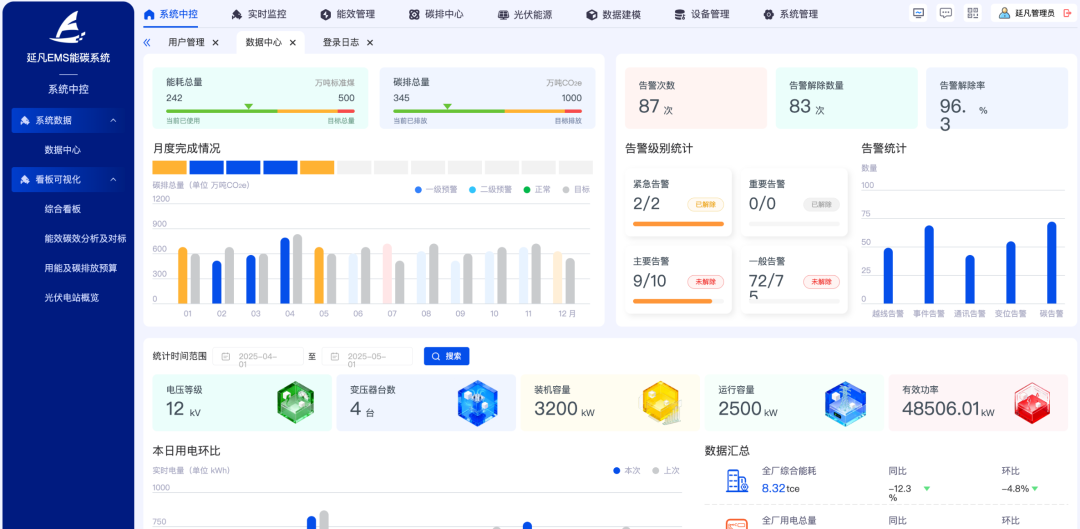Click the 能耗总量 progress bar marker
Screen dimensions: 1080x529
point(249,106)
